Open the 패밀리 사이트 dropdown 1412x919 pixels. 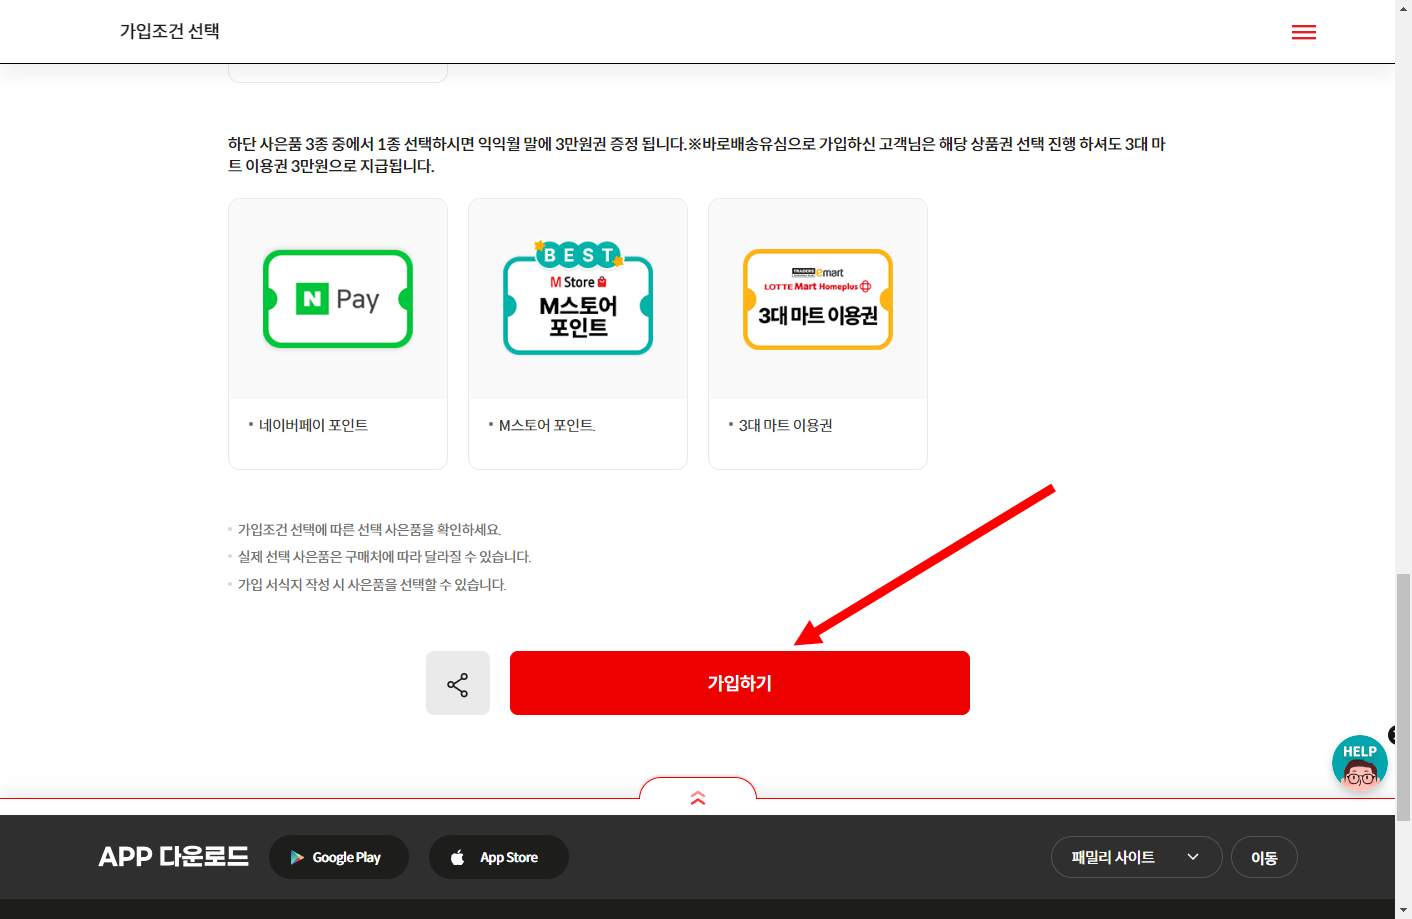pyautogui.click(x=1137, y=857)
